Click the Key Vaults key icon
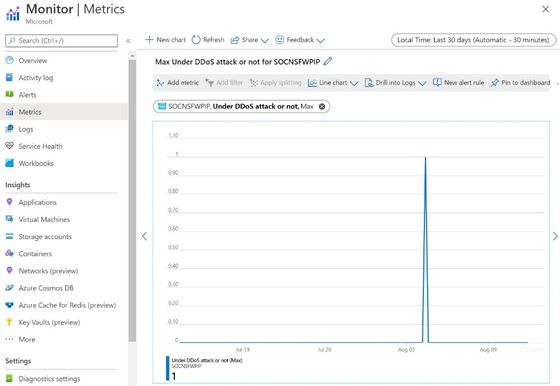The image size is (560, 386). [x=10, y=322]
